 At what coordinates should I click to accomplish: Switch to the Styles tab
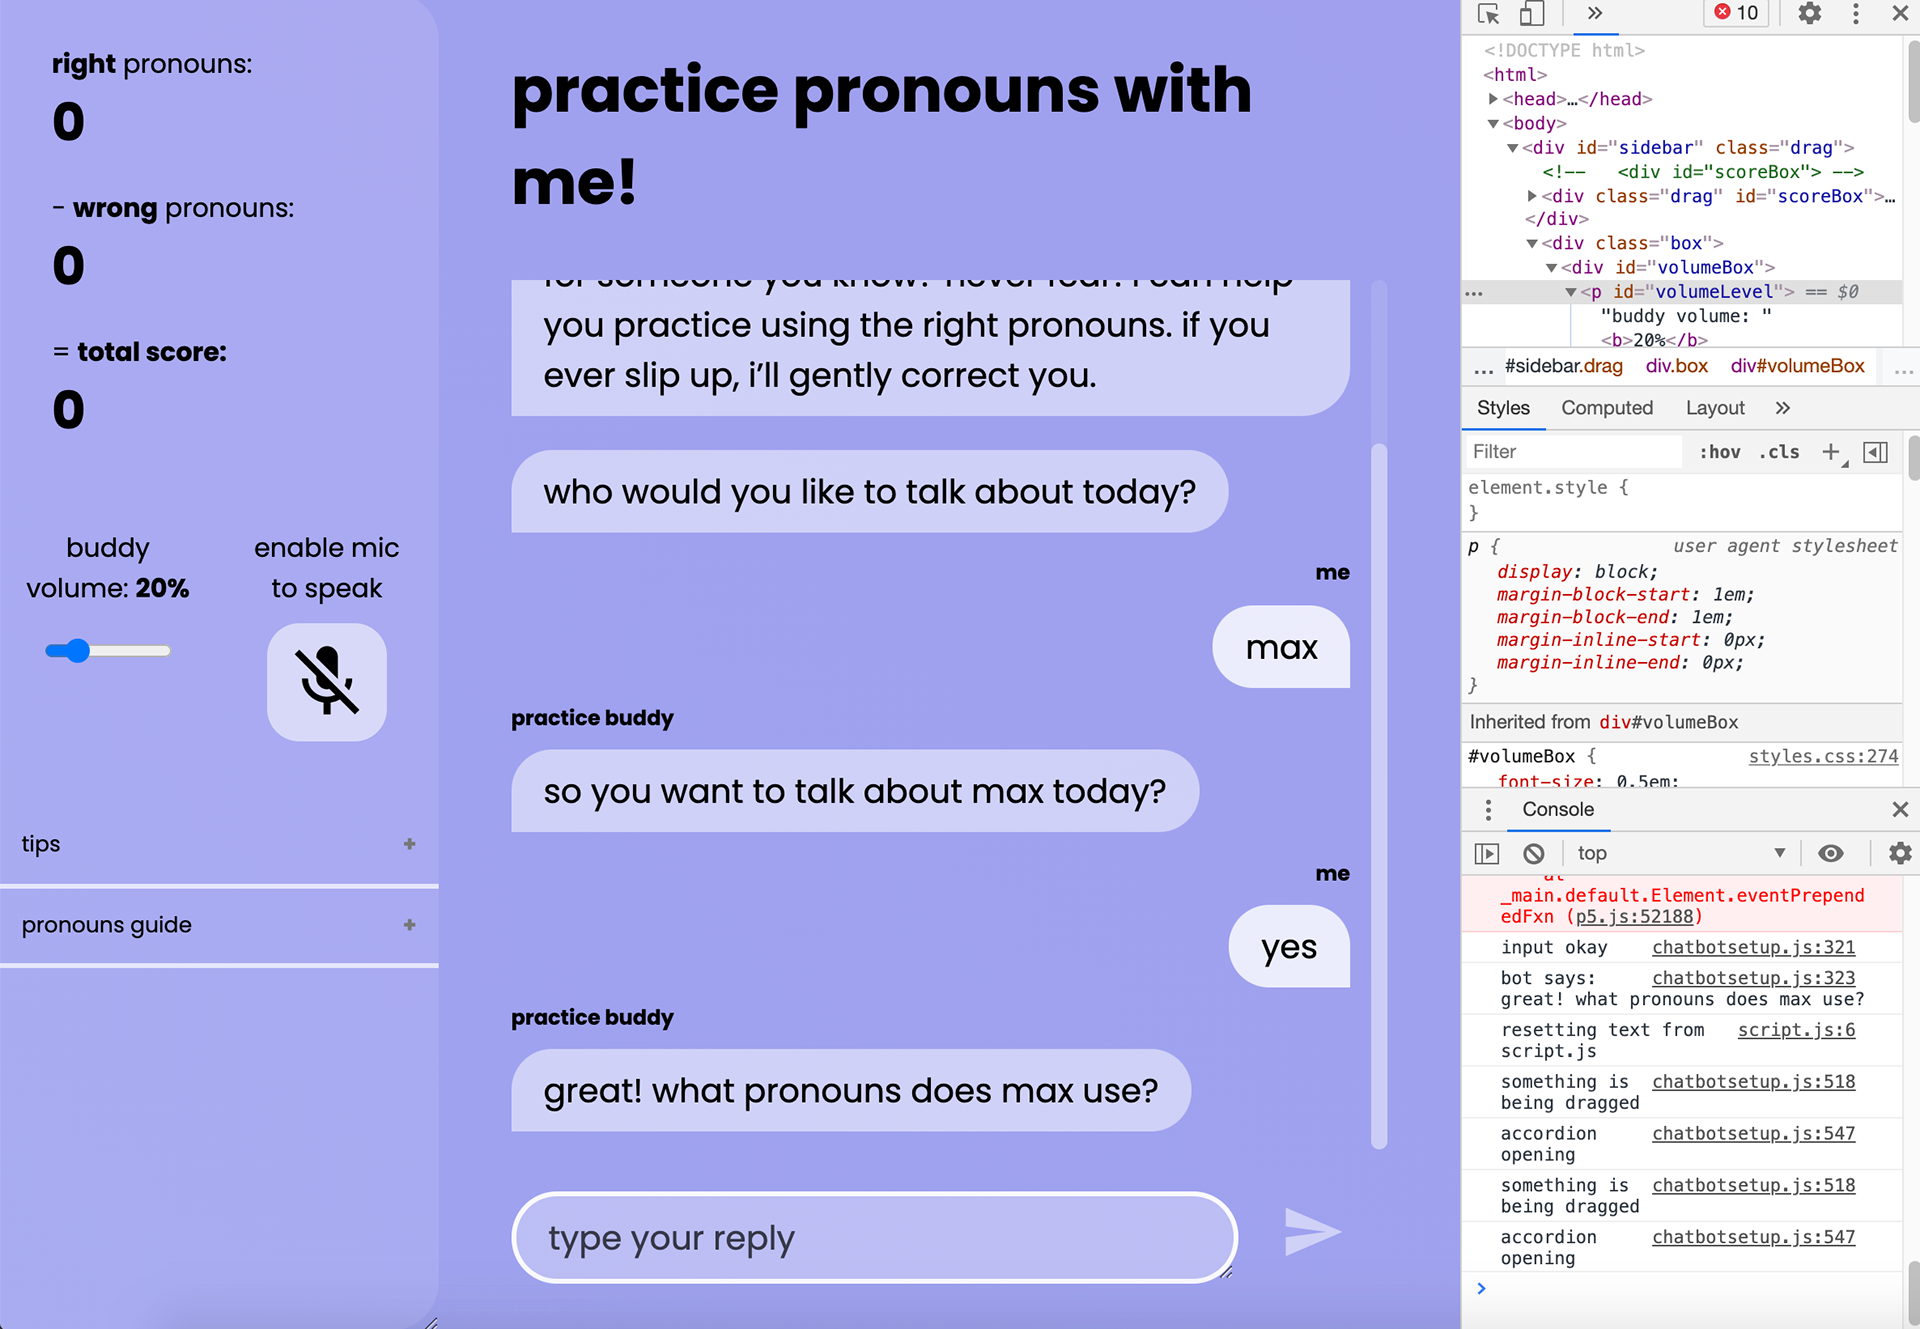tap(1503, 408)
